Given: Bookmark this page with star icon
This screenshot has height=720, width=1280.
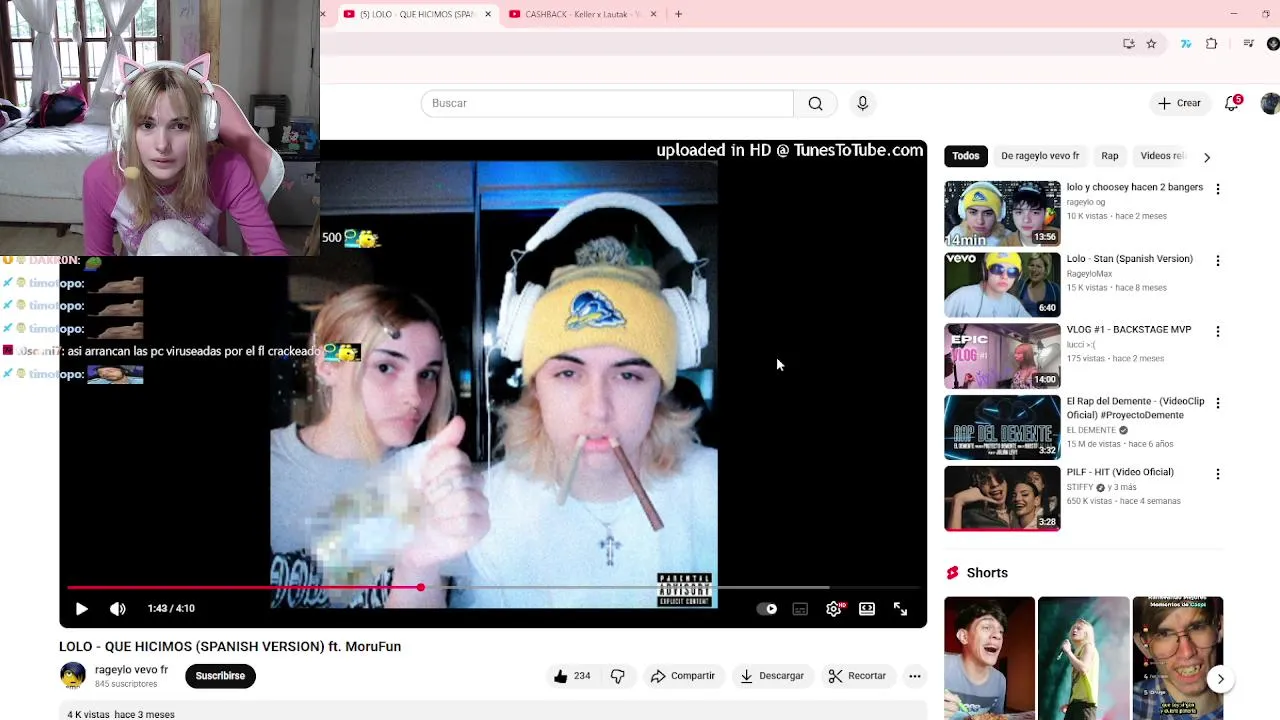Looking at the screenshot, I should pyautogui.click(x=1151, y=44).
